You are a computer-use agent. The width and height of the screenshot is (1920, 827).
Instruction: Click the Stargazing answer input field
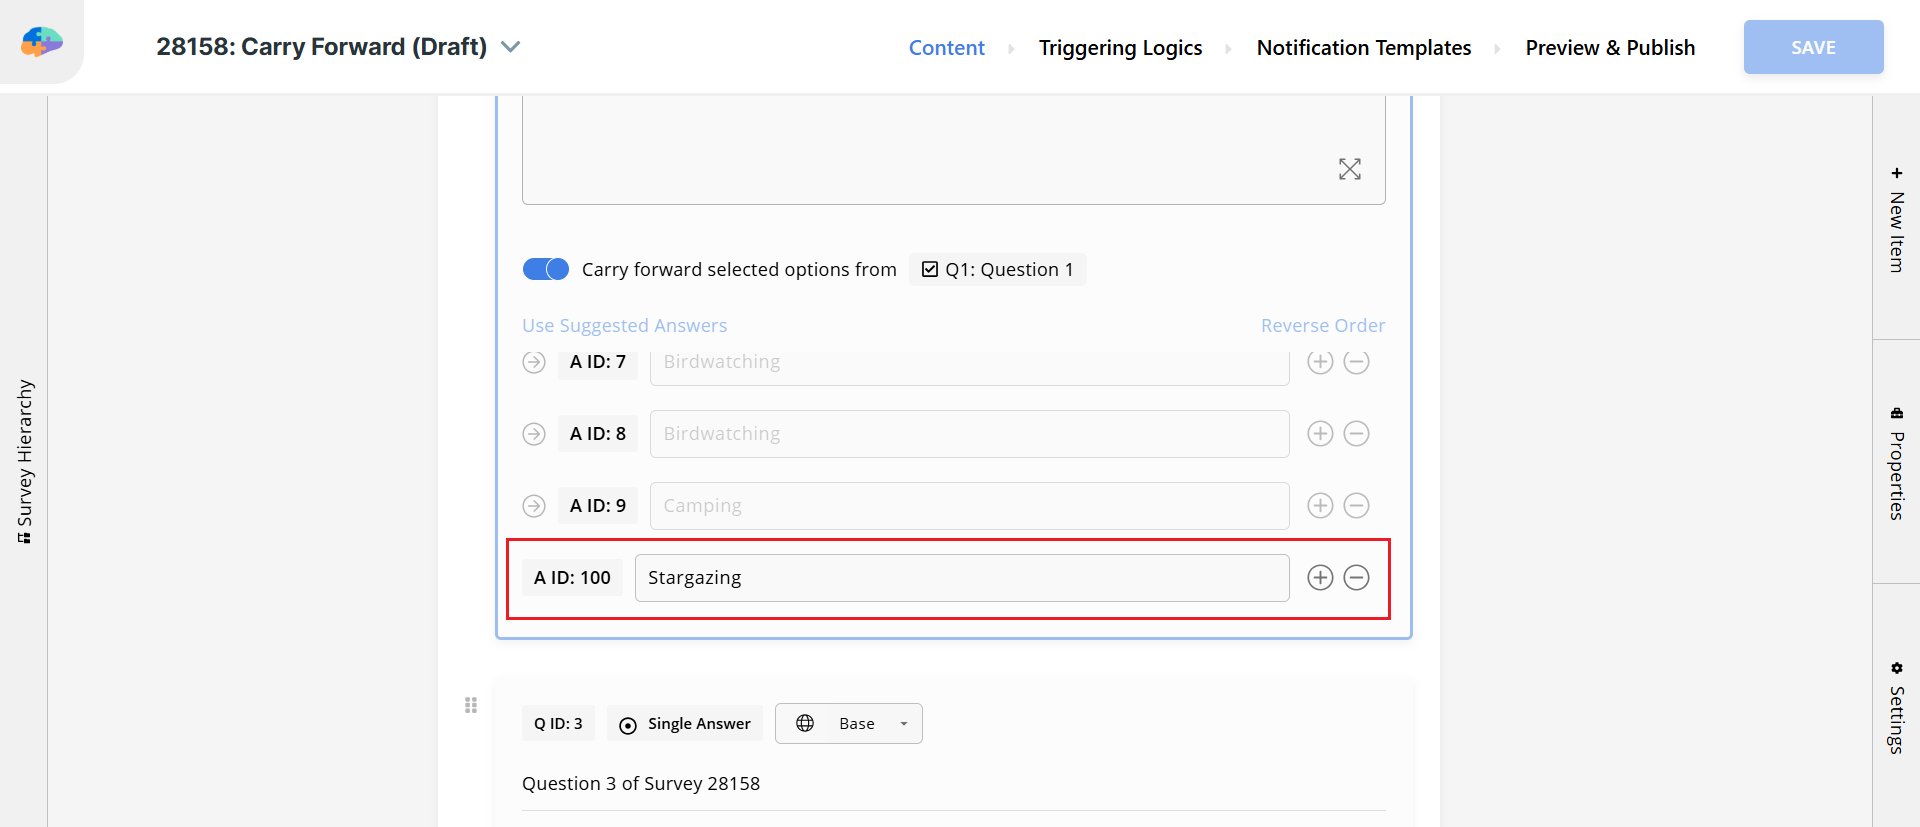pyautogui.click(x=961, y=578)
